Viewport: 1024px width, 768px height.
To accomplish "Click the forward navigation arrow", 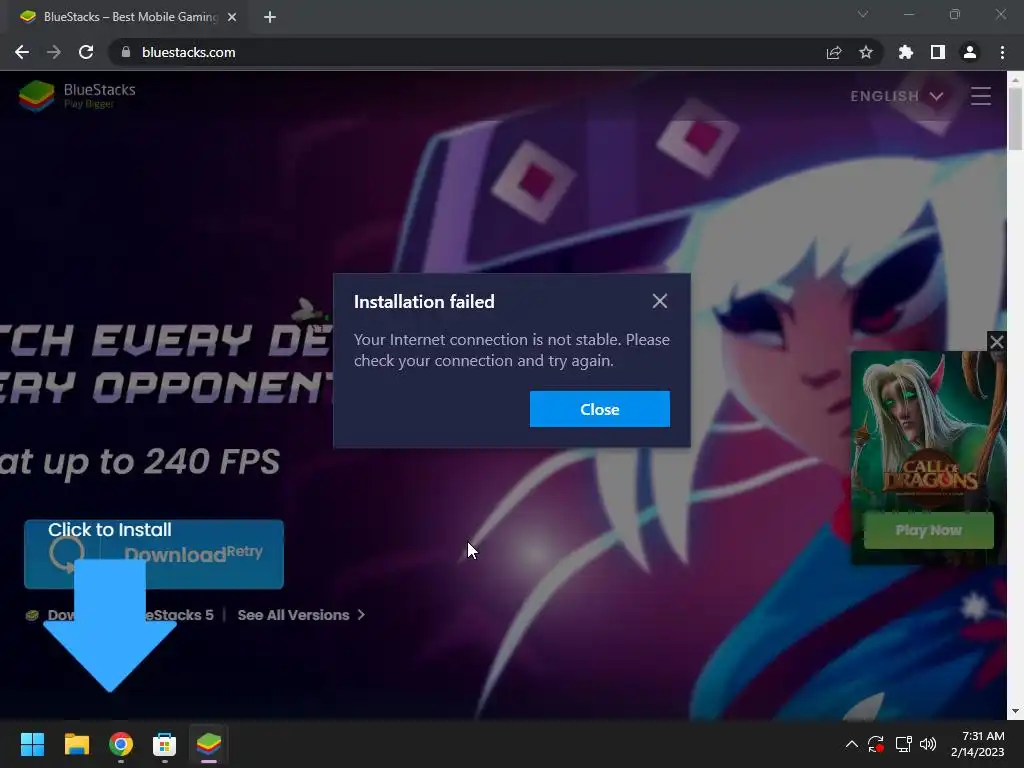I will (x=54, y=52).
